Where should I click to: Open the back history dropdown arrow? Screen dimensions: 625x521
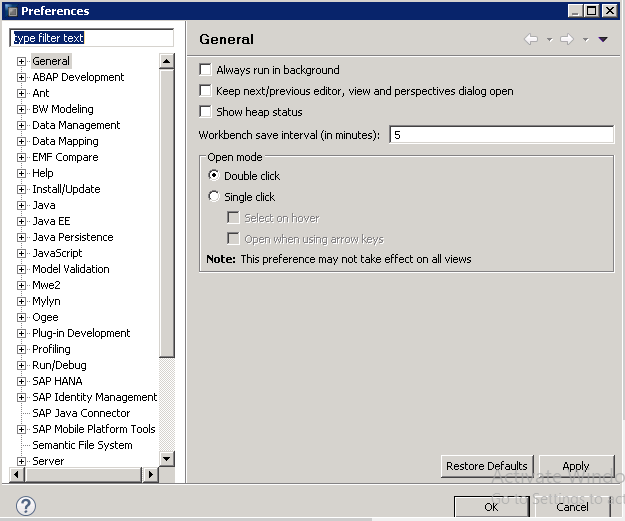[548, 40]
